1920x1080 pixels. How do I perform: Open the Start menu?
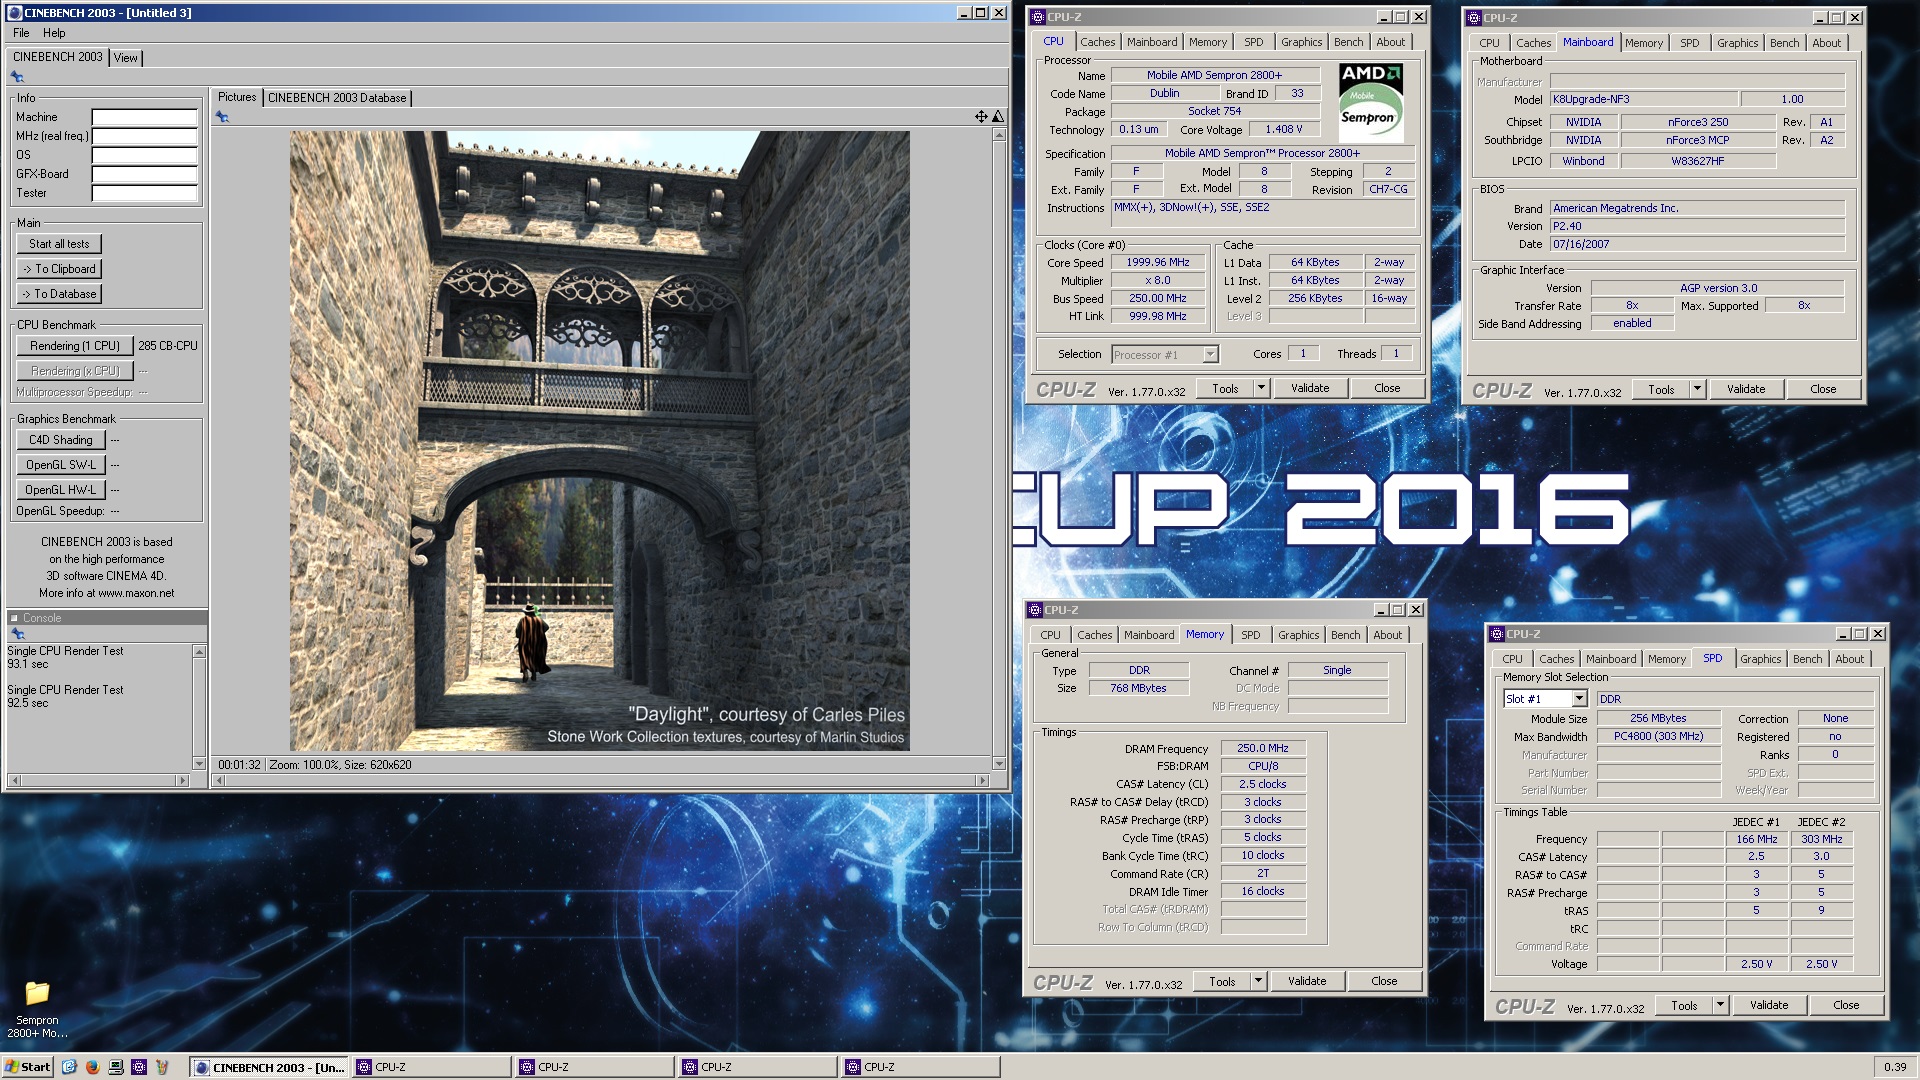tap(28, 1067)
